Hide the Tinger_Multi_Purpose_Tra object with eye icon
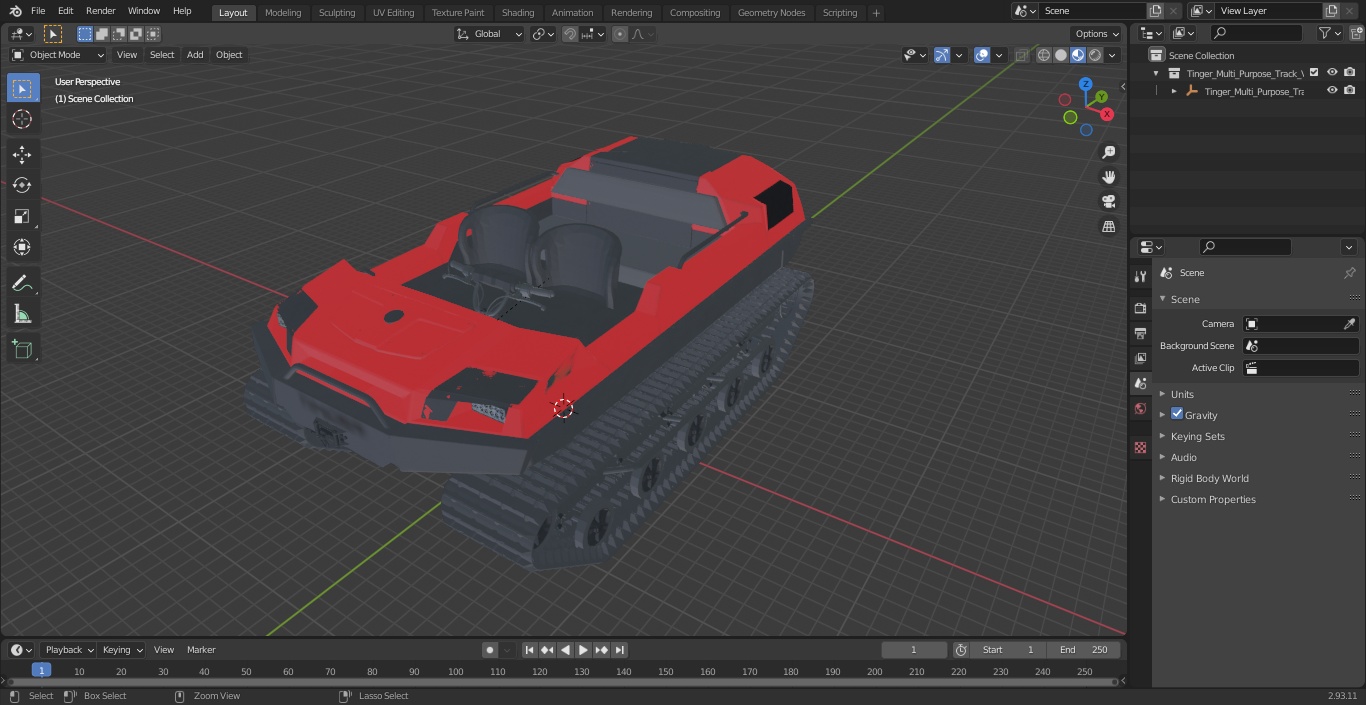 point(1332,90)
